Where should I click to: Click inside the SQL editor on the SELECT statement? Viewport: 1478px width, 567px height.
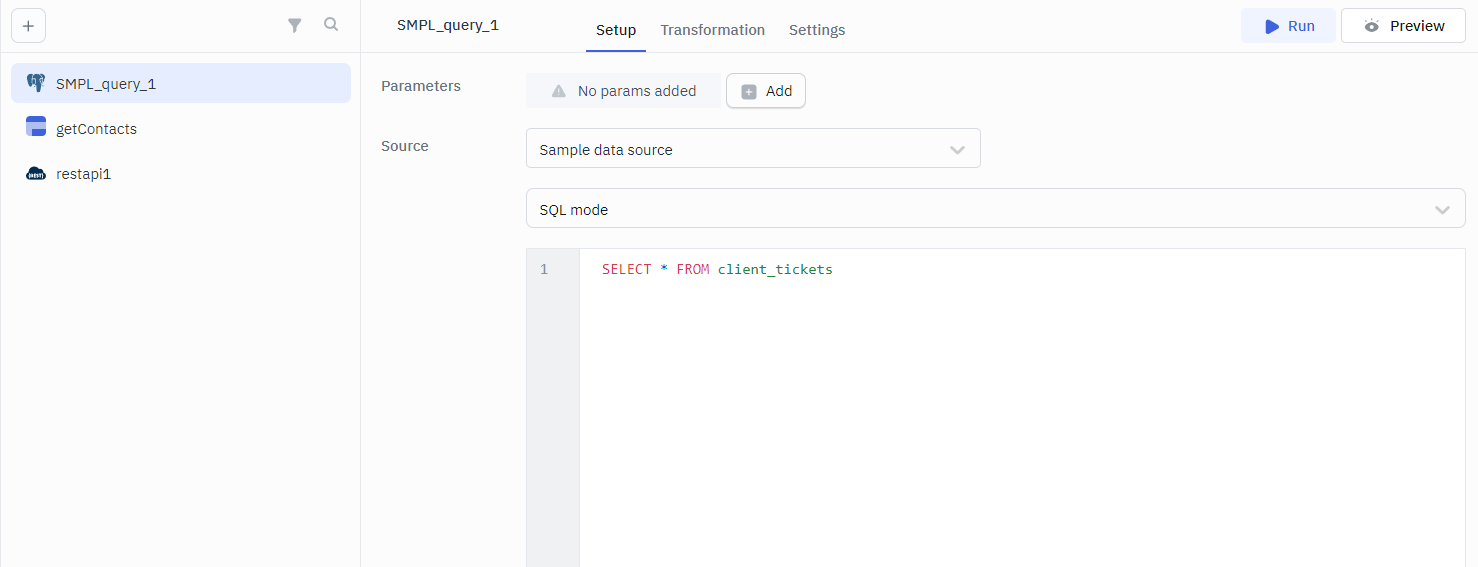pos(716,270)
